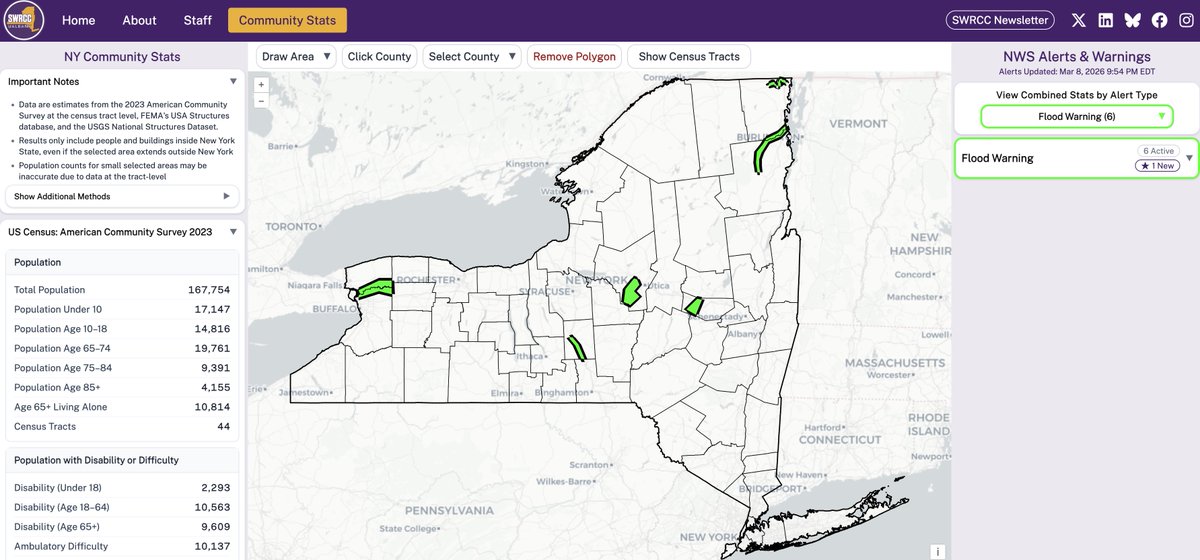The height and width of the screenshot is (560, 1200).
Task: Click the Census Tracts count row
Action: (x=122, y=426)
